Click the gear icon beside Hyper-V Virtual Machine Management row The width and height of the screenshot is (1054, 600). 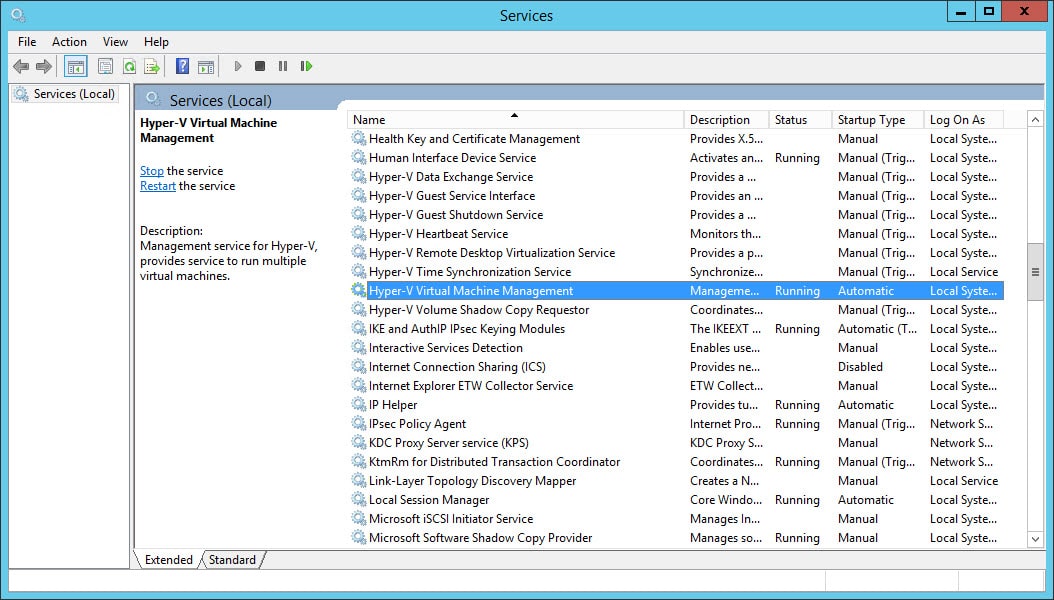[x=359, y=290]
